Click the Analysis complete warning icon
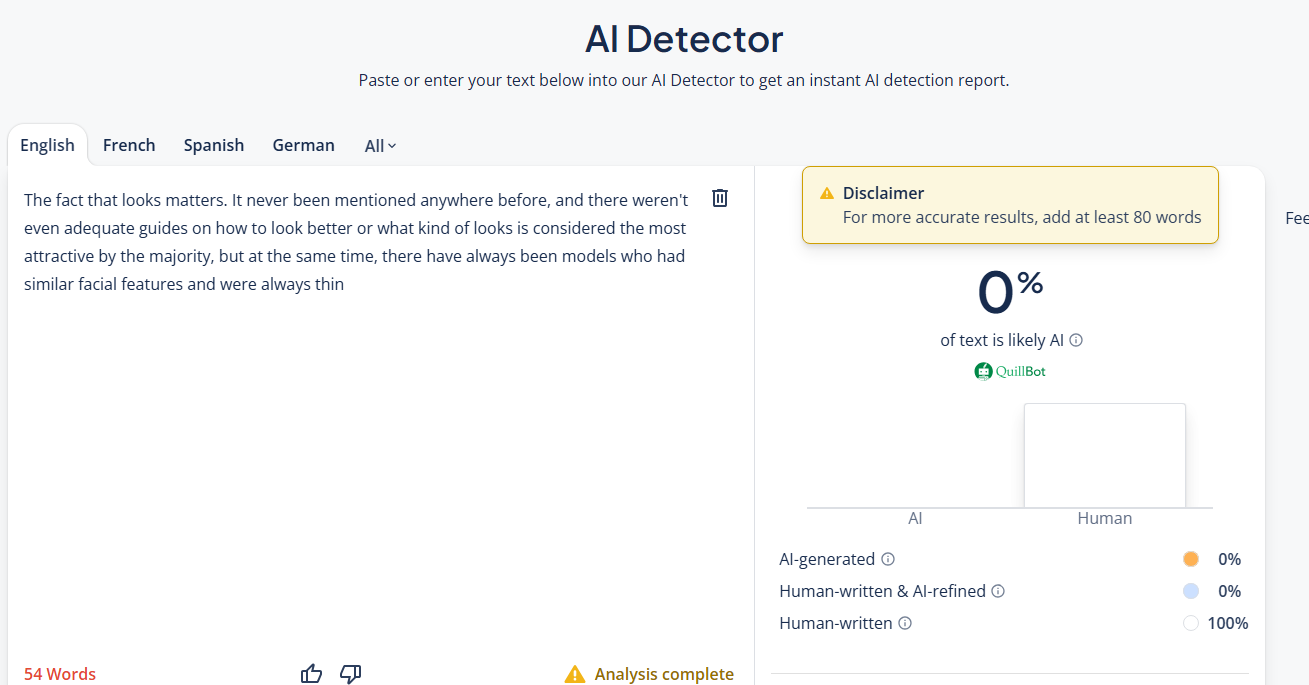Image resolution: width=1309 pixels, height=685 pixels. point(575,674)
